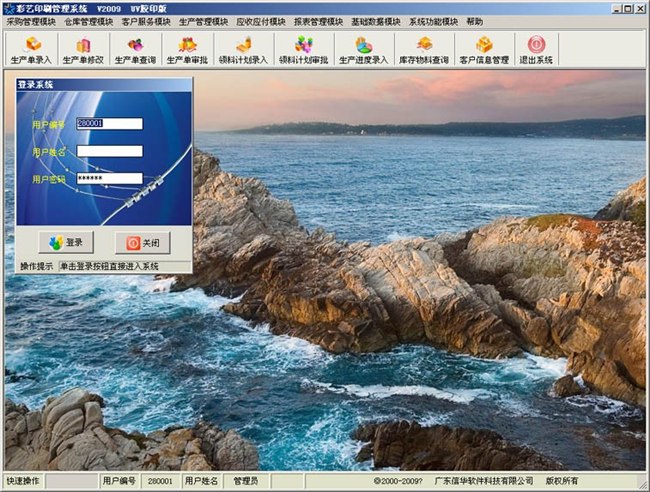This screenshot has height=492, width=650.
Task: Click the empty 用户姓名 text field
Action: (109, 151)
